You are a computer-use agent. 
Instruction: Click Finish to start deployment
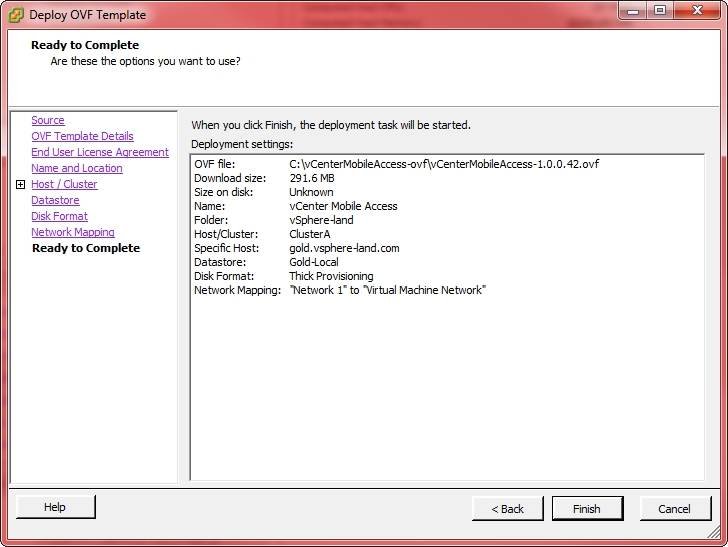tap(587, 508)
